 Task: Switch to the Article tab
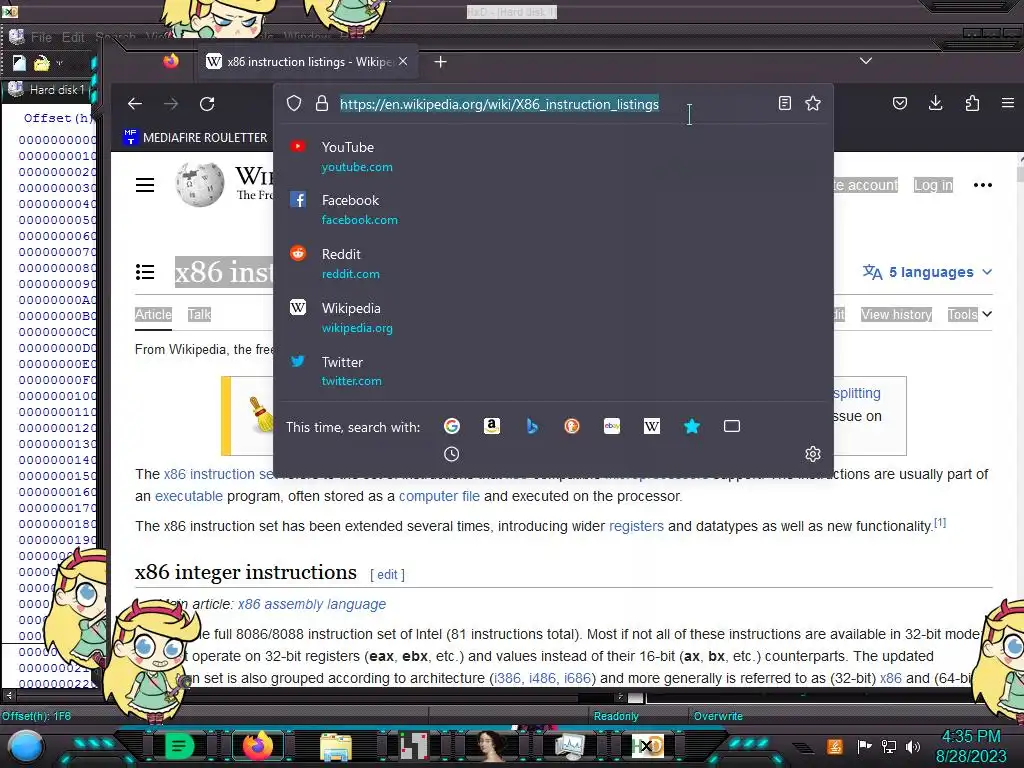click(153, 314)
